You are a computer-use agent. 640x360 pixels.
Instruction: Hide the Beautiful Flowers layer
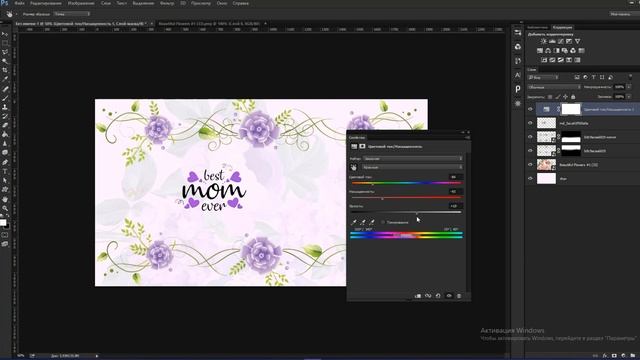tap(530, 164)
